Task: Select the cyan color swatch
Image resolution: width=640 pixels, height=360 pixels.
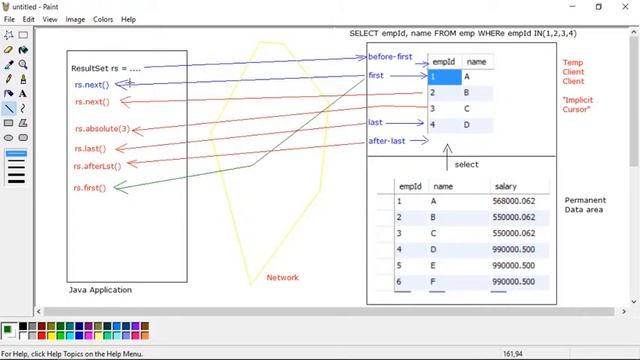Action: click(70, 336)
